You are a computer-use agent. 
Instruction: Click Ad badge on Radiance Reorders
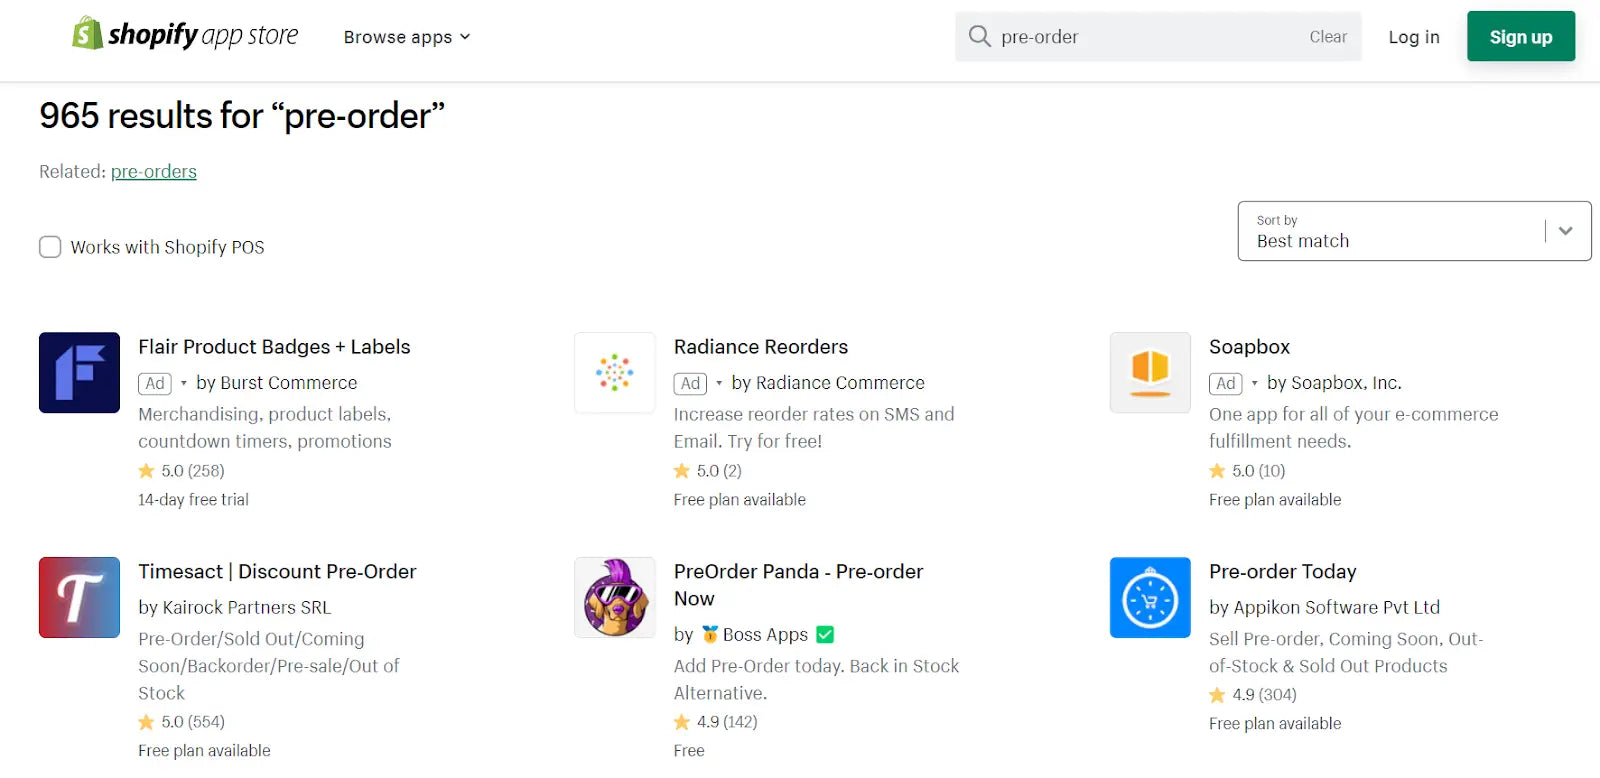coord(690,383)
